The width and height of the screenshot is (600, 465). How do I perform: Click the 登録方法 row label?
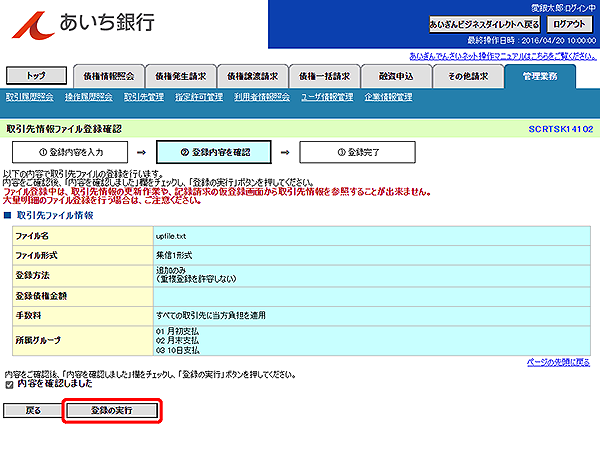[x=33, y=275]
